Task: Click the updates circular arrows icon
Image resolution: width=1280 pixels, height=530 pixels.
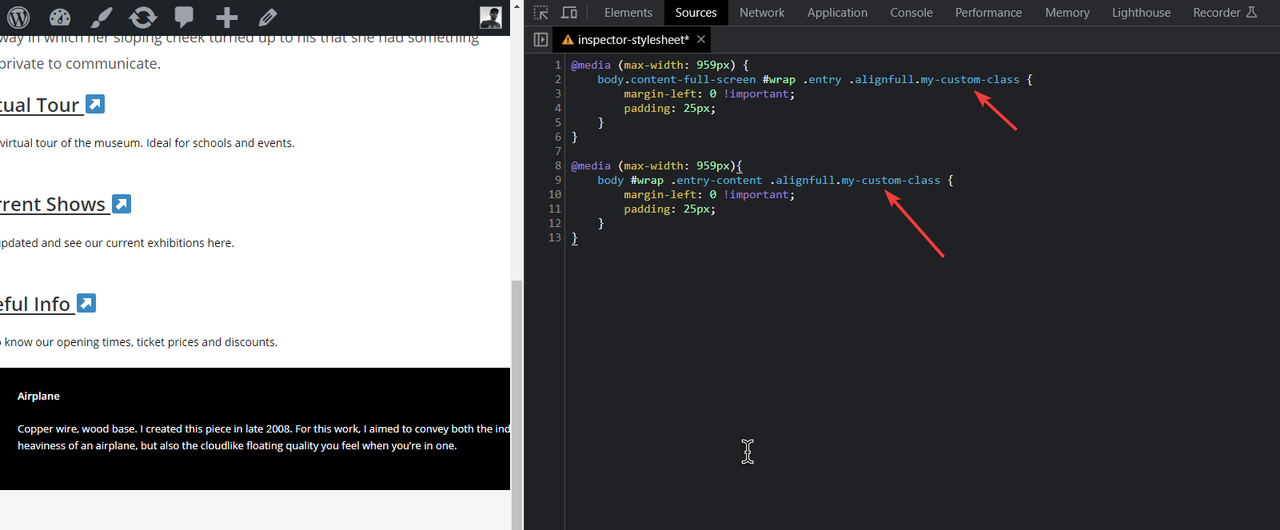Action: 143,17
